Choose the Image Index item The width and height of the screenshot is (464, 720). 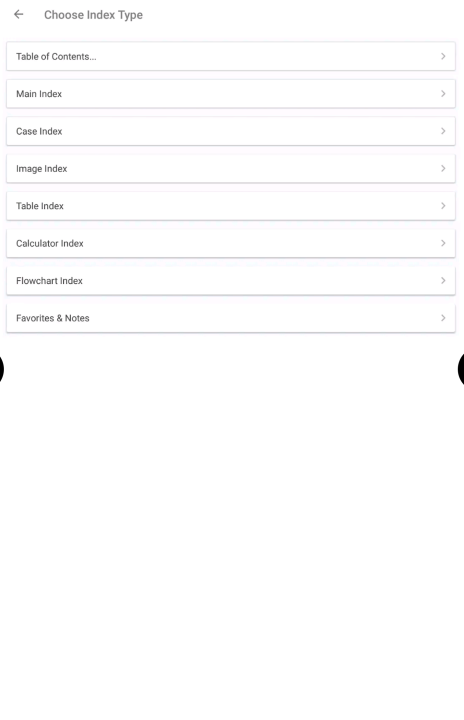(231, 169)
